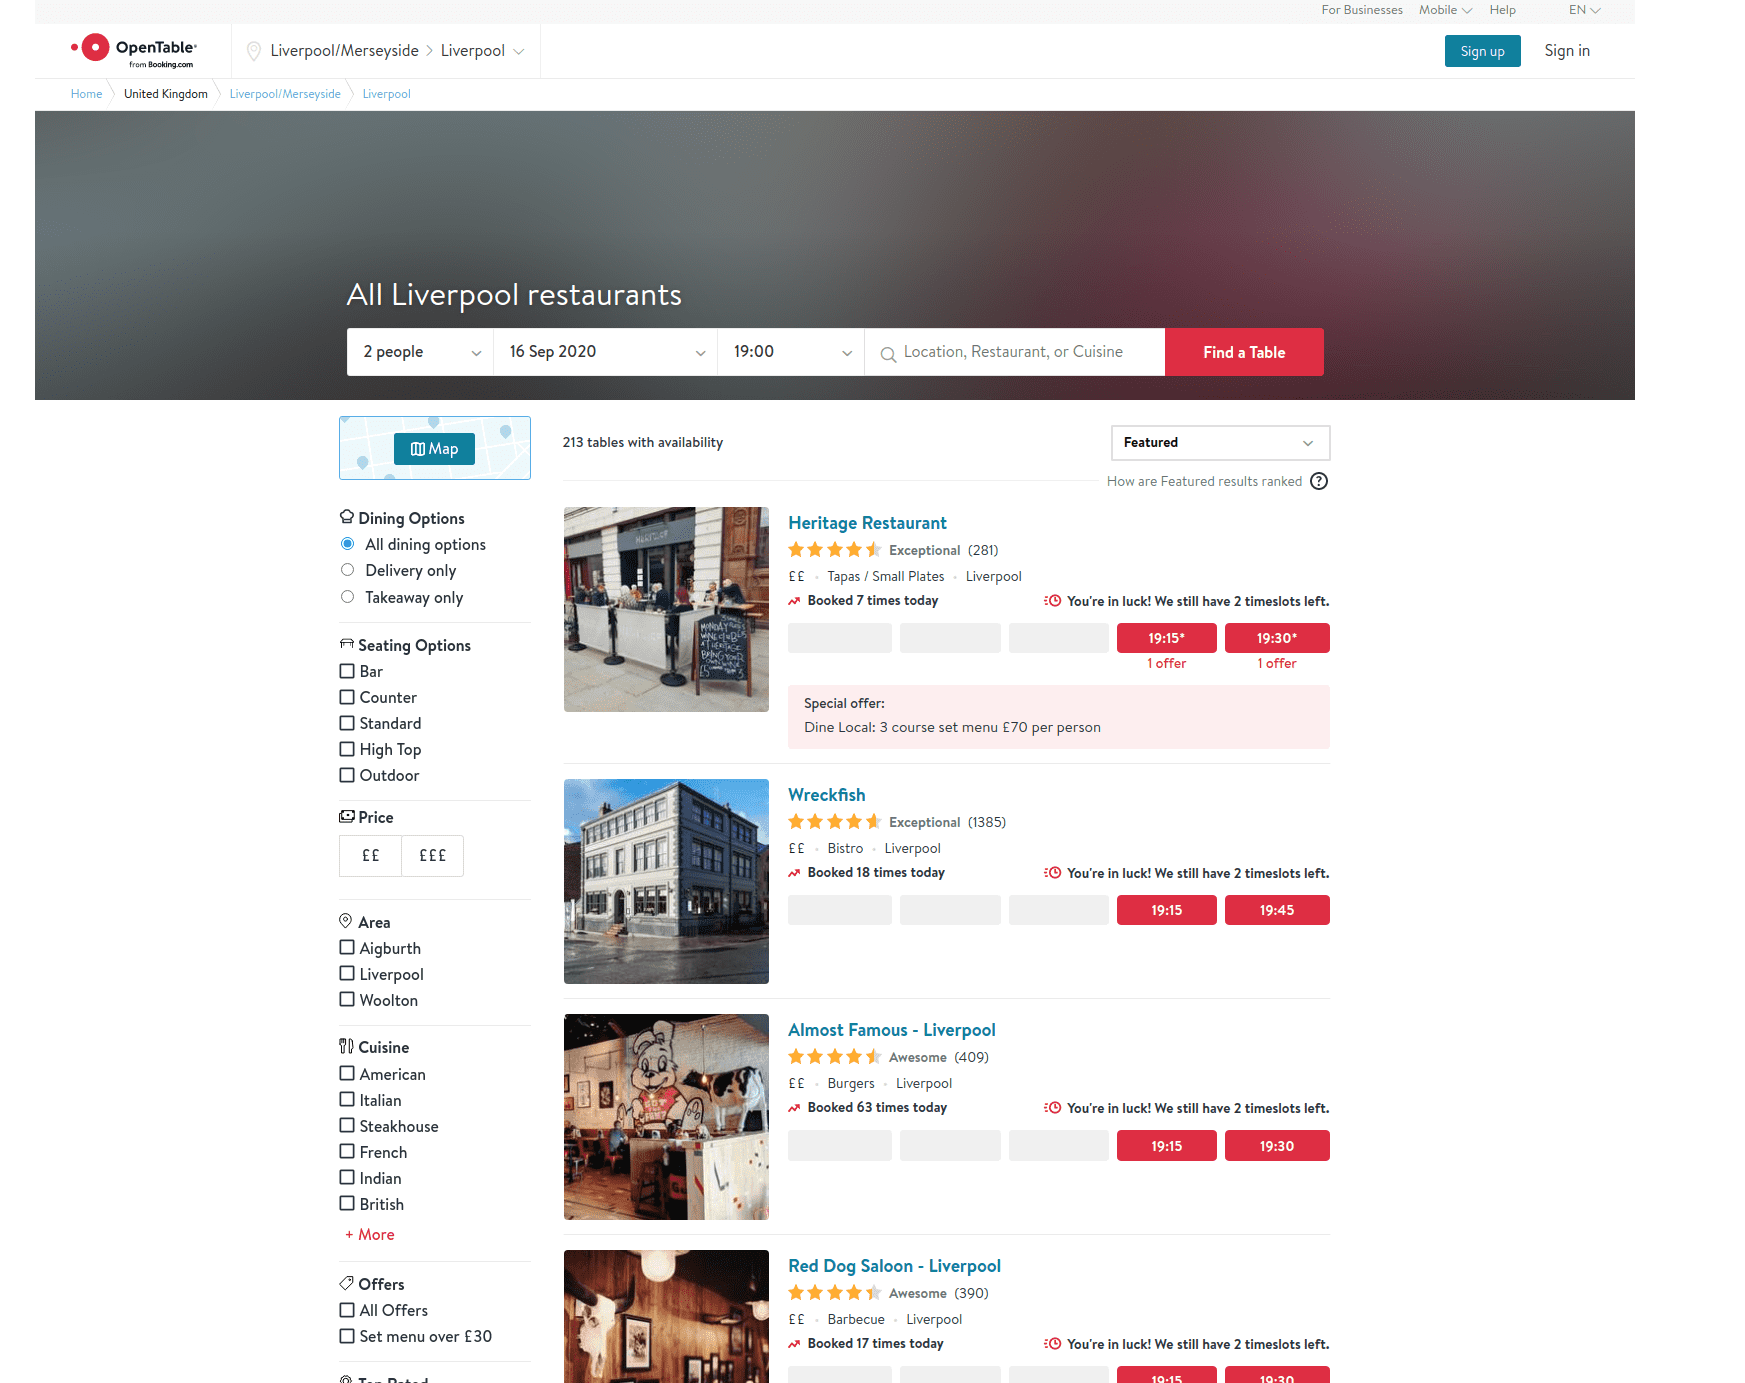Click the search magnifier icon
The image size is (1745, 1383).
coord(888,354)
